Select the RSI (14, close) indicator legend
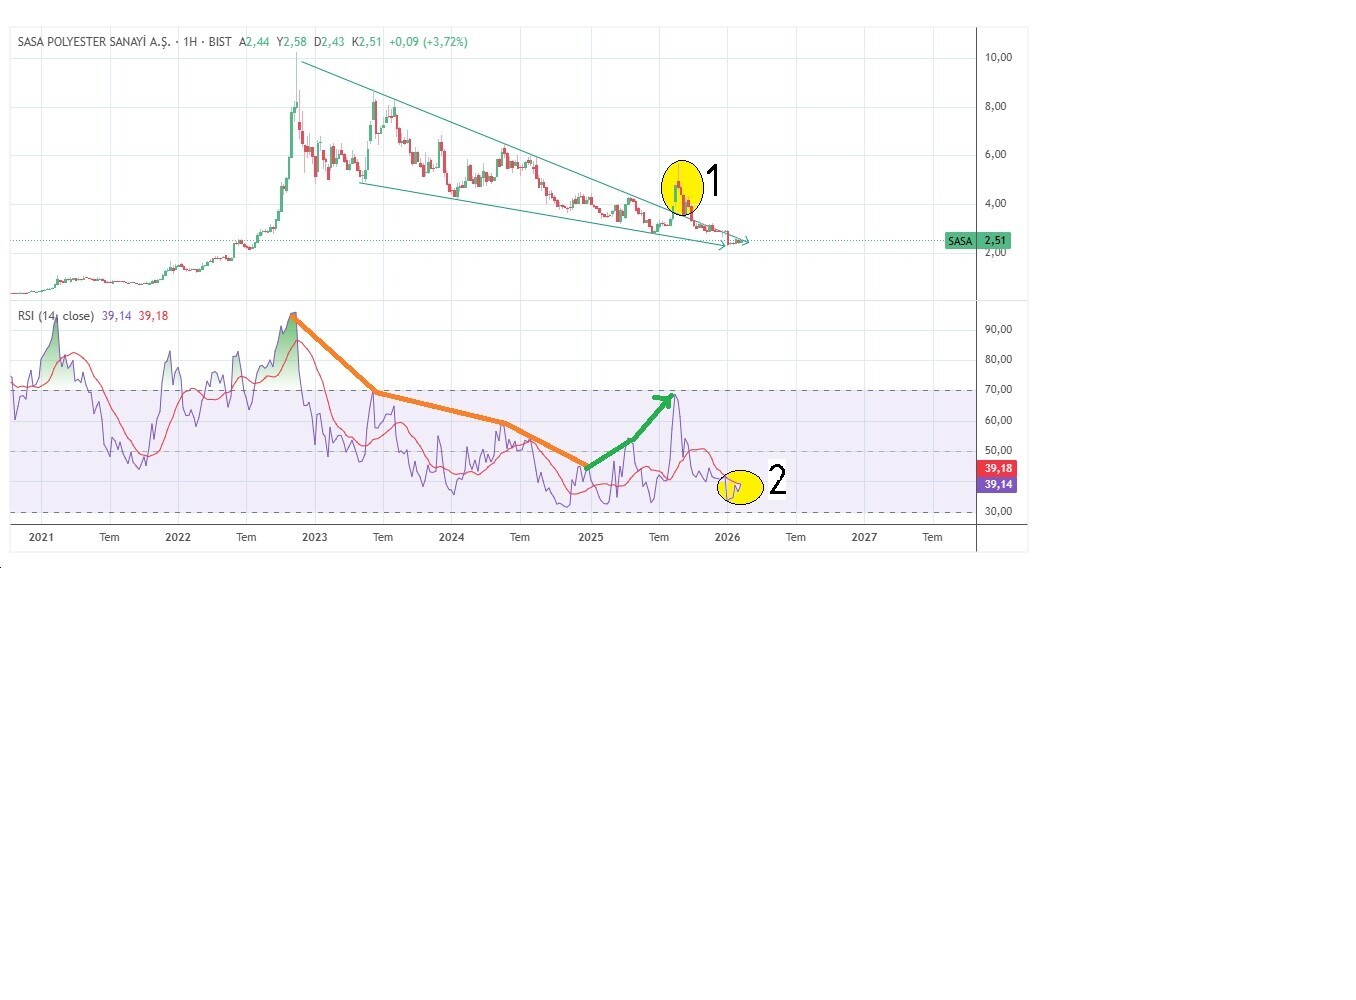Screen dimensions: 1356x1000 [x=56, y=316]
